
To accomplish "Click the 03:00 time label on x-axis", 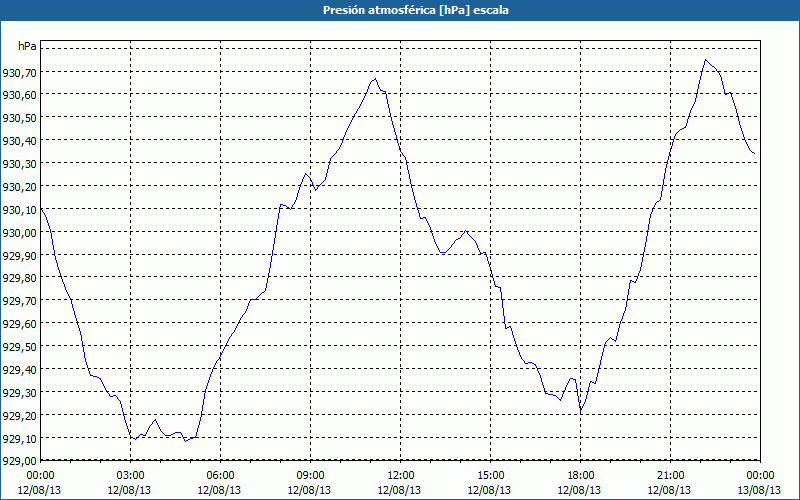I will pyautogui.click(x=130, y=476).
